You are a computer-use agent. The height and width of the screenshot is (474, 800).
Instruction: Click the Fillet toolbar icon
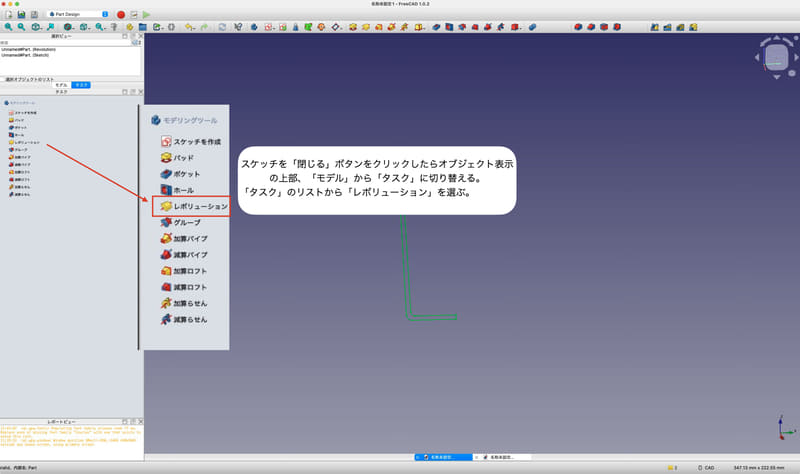click(578, 27)
